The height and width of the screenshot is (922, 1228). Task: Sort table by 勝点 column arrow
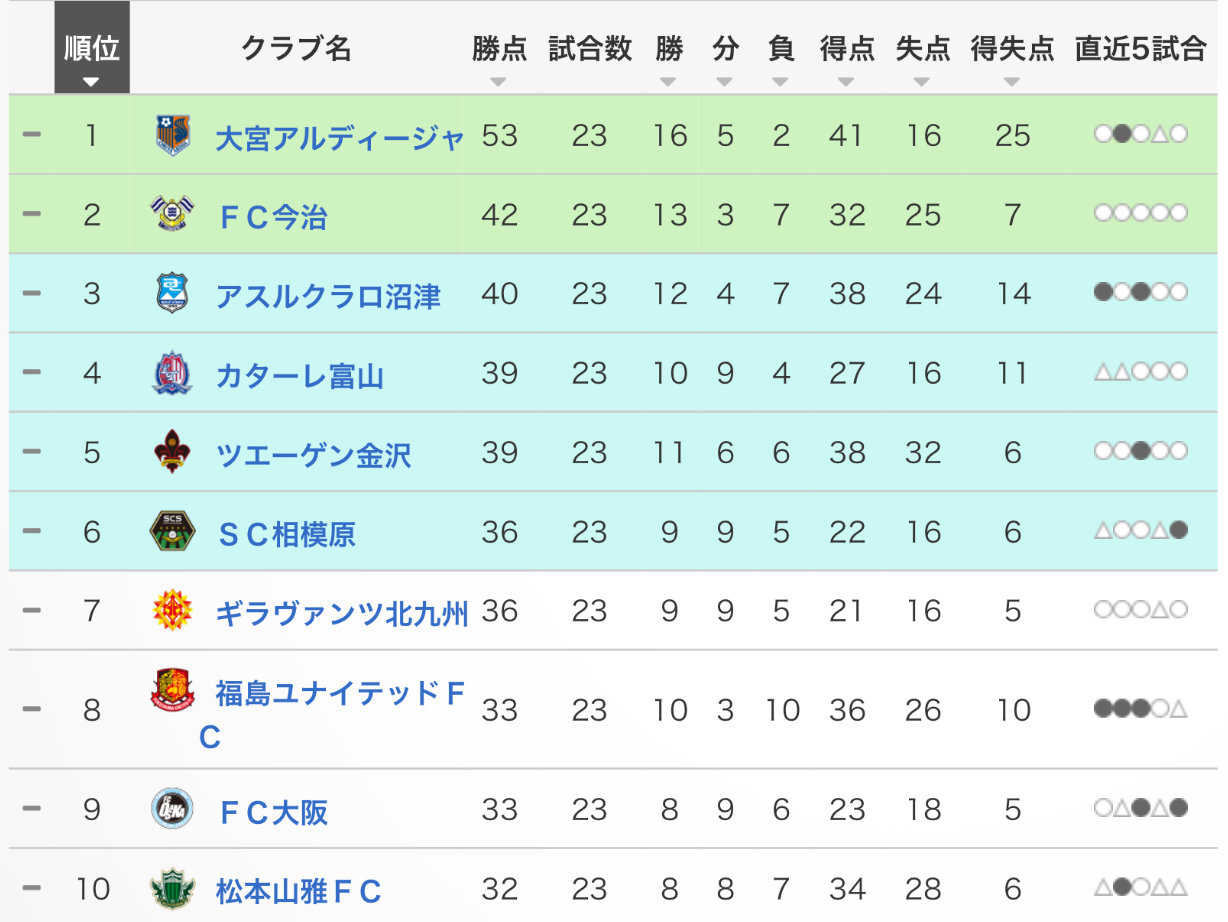pyautogui.click(x=499, y=82)
